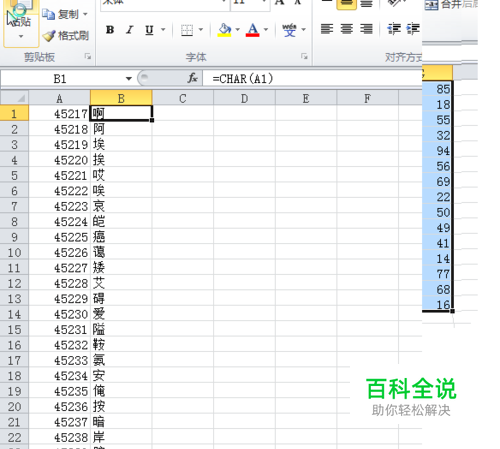This screenshot has height=449, width=500.
Task: Click cell B1 showing 啊
Action: point(121,114)
